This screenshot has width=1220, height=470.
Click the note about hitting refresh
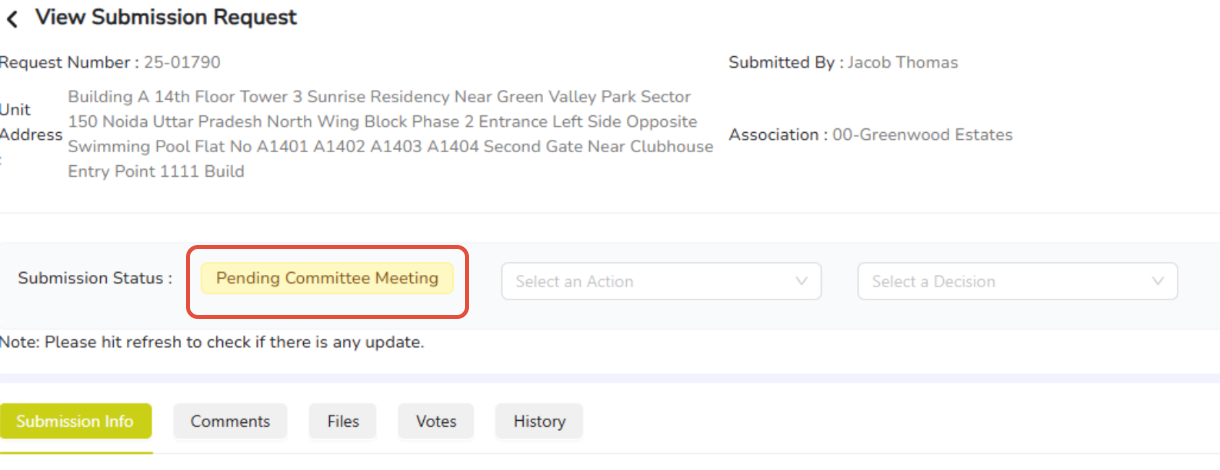pyautogui.click(x=212, y=342)
